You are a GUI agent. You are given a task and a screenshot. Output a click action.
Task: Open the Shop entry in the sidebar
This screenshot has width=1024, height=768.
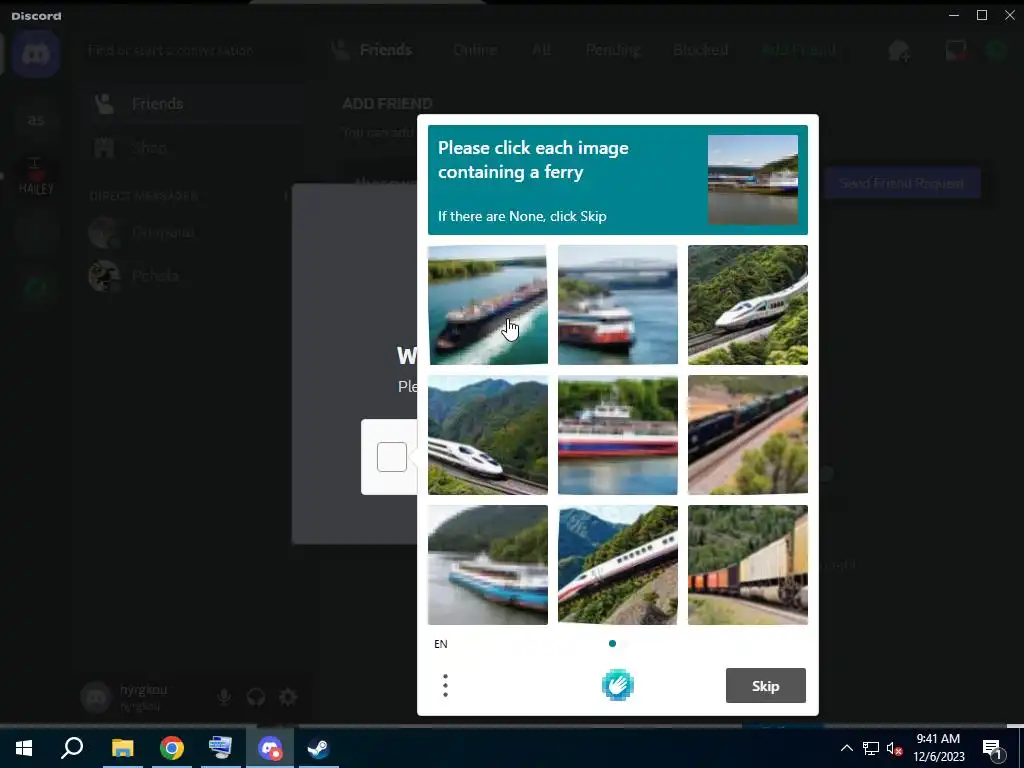click(194, 148)
